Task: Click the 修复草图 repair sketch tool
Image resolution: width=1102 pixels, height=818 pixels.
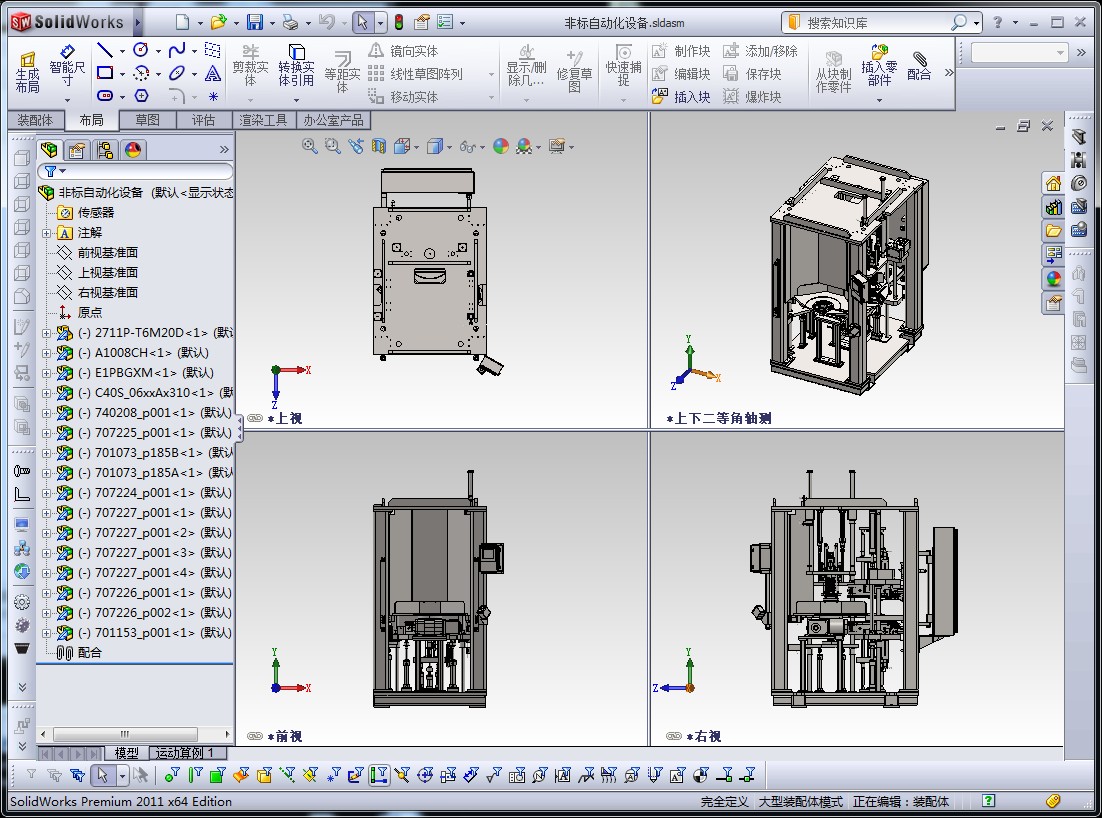Action: (574, 72)
